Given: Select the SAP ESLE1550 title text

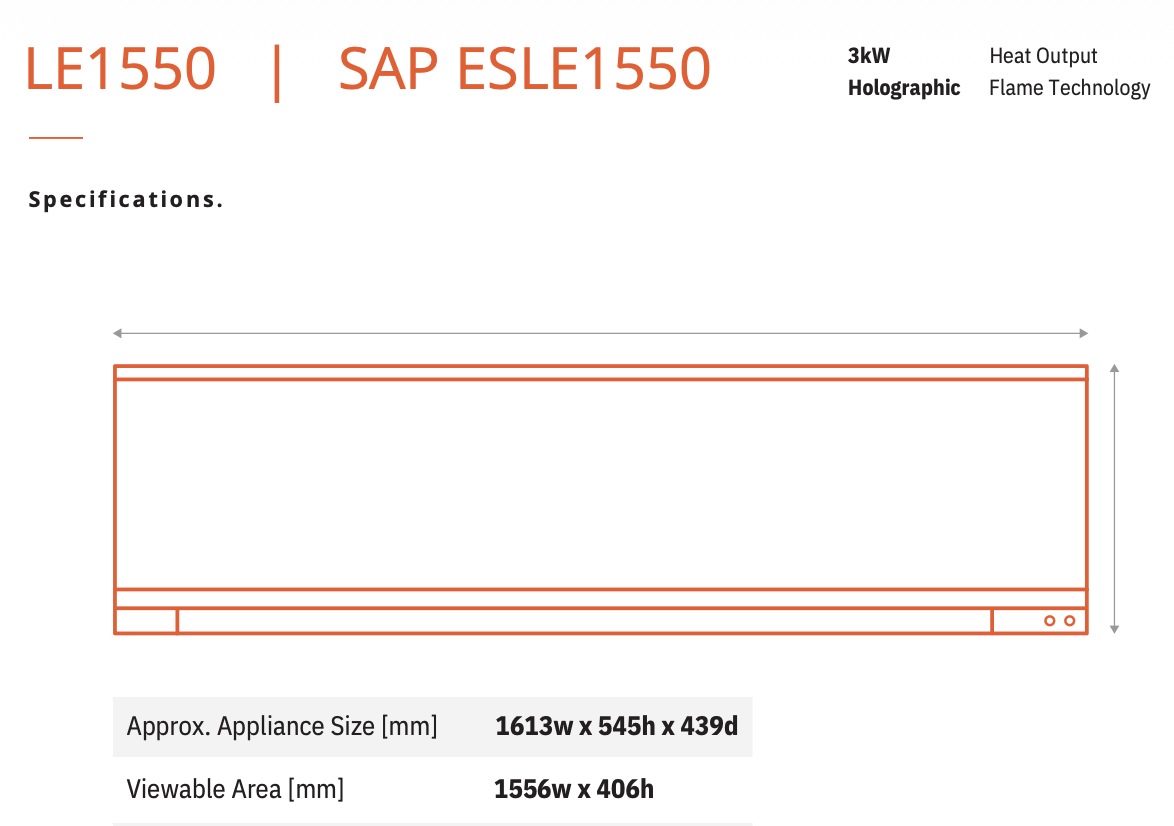Looking at the screenshot, I should point(524,69).
